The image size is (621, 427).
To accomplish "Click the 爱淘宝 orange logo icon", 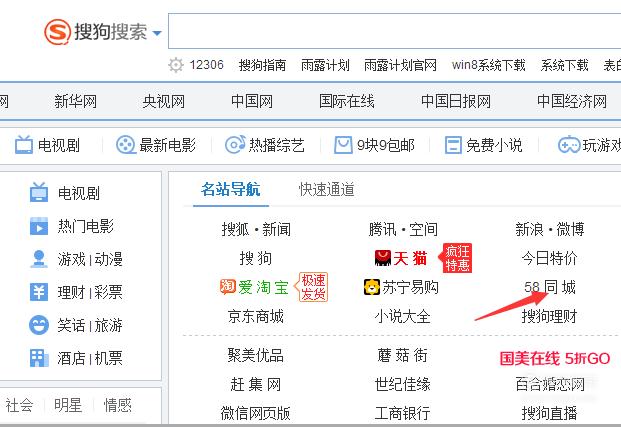I will click(x=228, y=287).
